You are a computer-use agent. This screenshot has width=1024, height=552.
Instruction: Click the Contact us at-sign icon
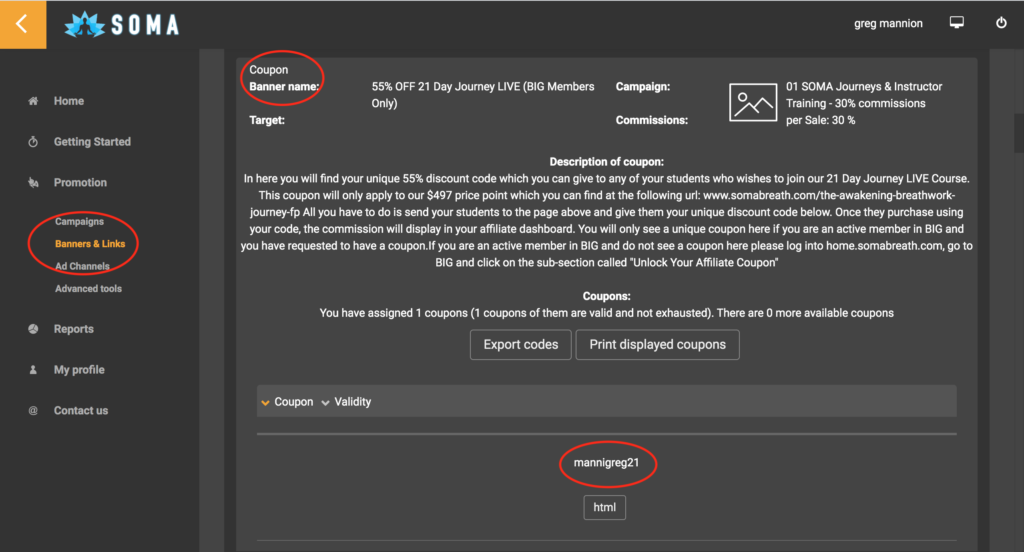pyautogui.click(x=33, y=410)
